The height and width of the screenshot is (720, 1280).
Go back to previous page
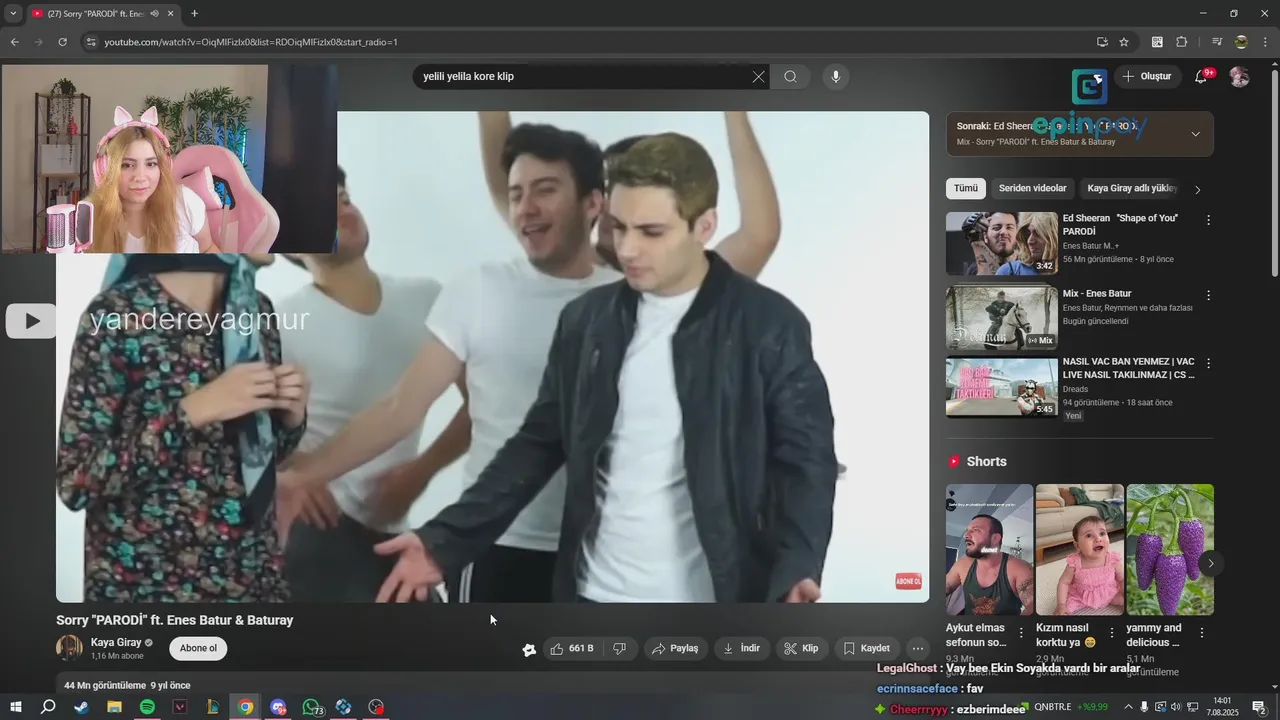tap(14, 42)
